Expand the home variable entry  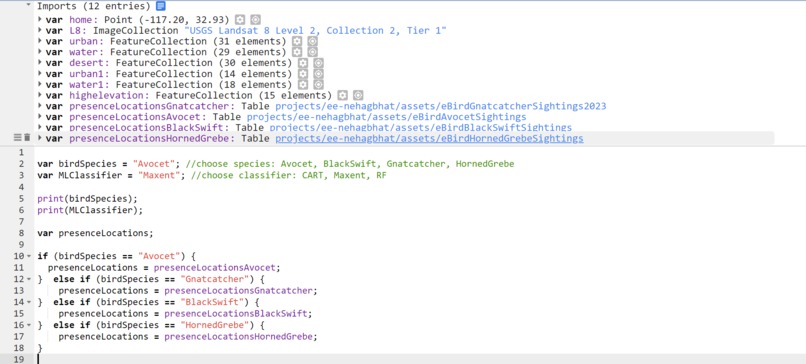click(x=40, y=19)
